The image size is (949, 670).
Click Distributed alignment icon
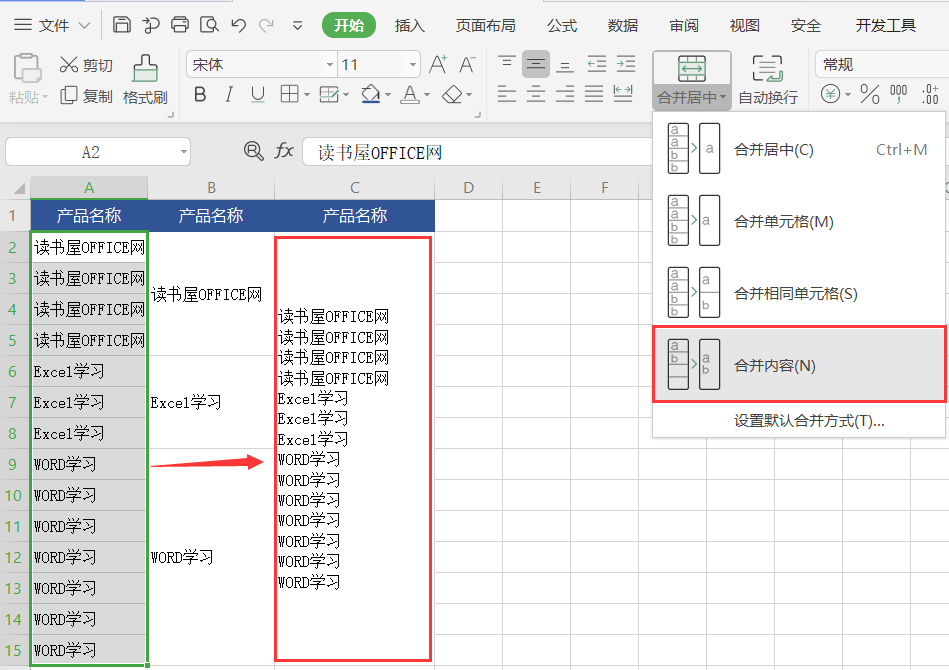click(623, 94)
